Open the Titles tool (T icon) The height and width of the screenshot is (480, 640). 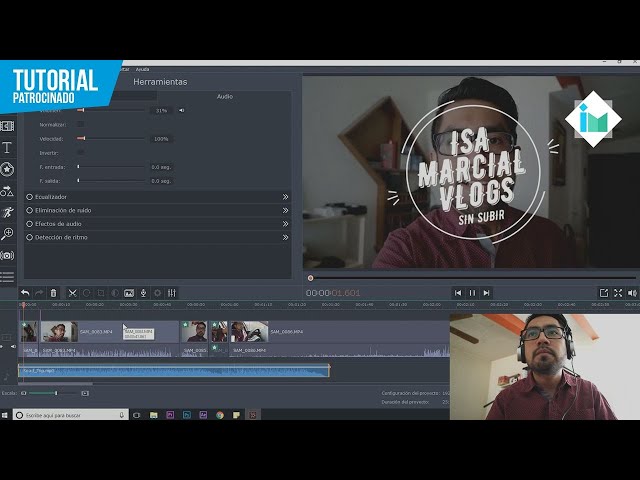click(x=7, y=147)
